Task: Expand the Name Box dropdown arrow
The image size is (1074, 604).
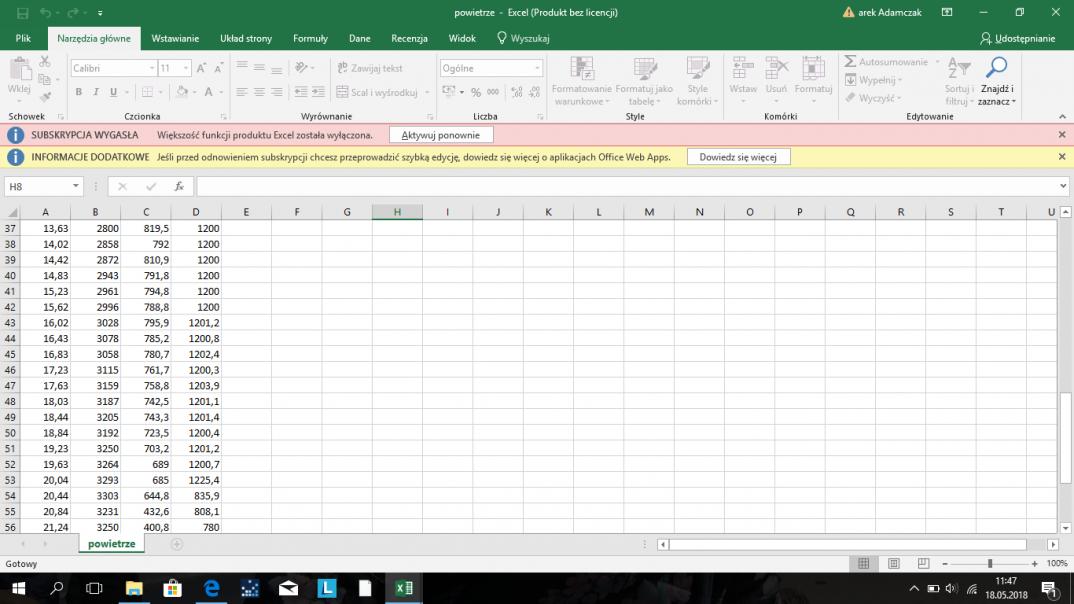Action: pyautogui.click(x=76, y=187)
